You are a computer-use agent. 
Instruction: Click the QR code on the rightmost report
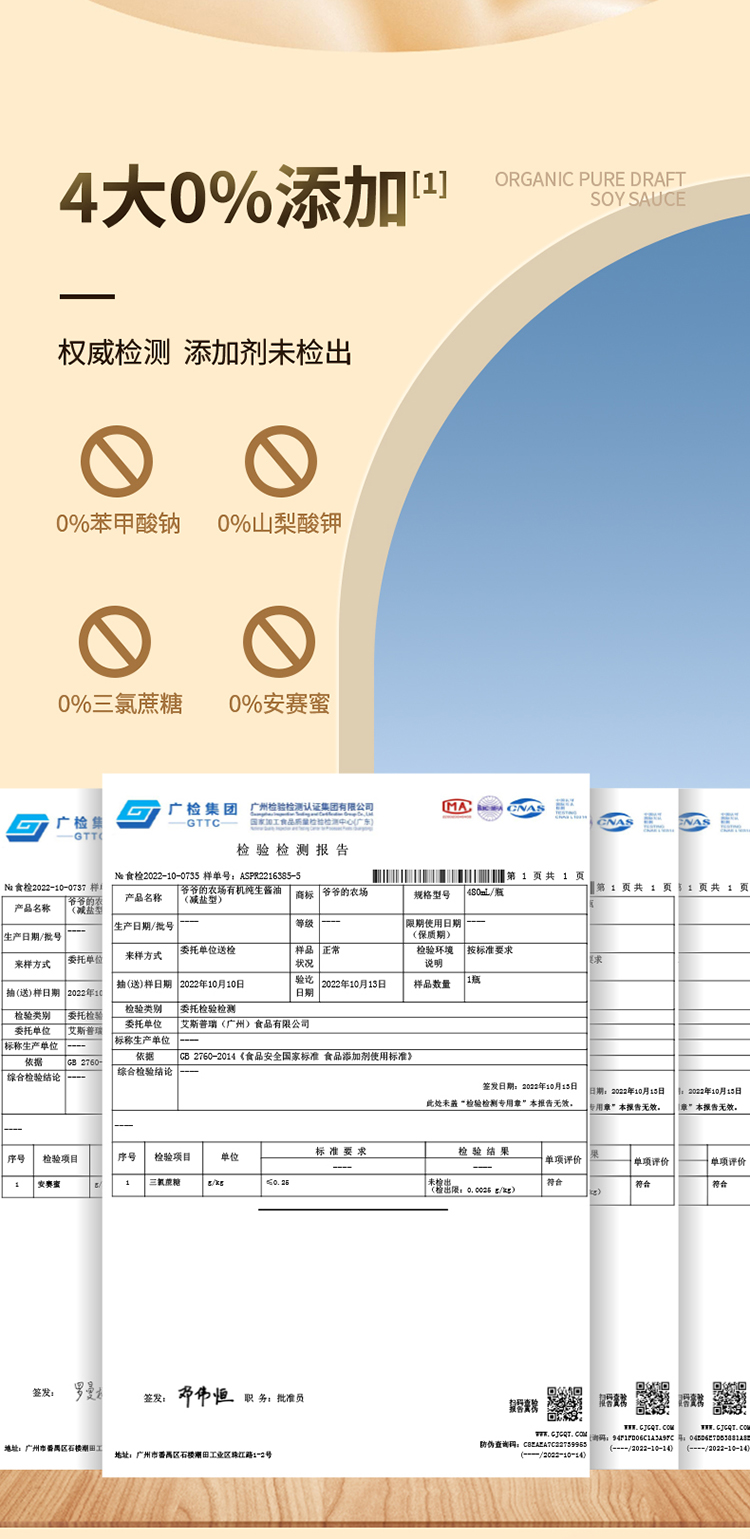[x=730, y=1399]
